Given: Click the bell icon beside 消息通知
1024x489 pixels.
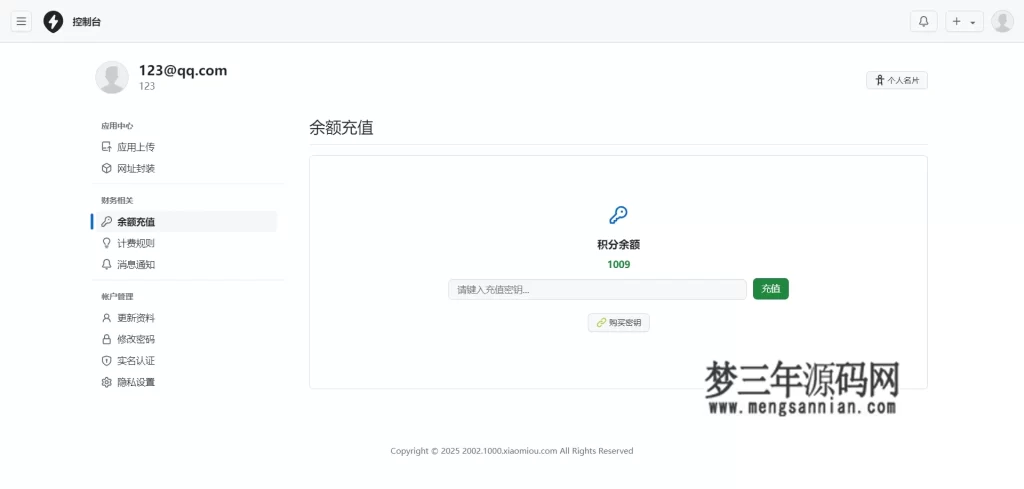Looking at the screenshot, I should pos(106,264).
